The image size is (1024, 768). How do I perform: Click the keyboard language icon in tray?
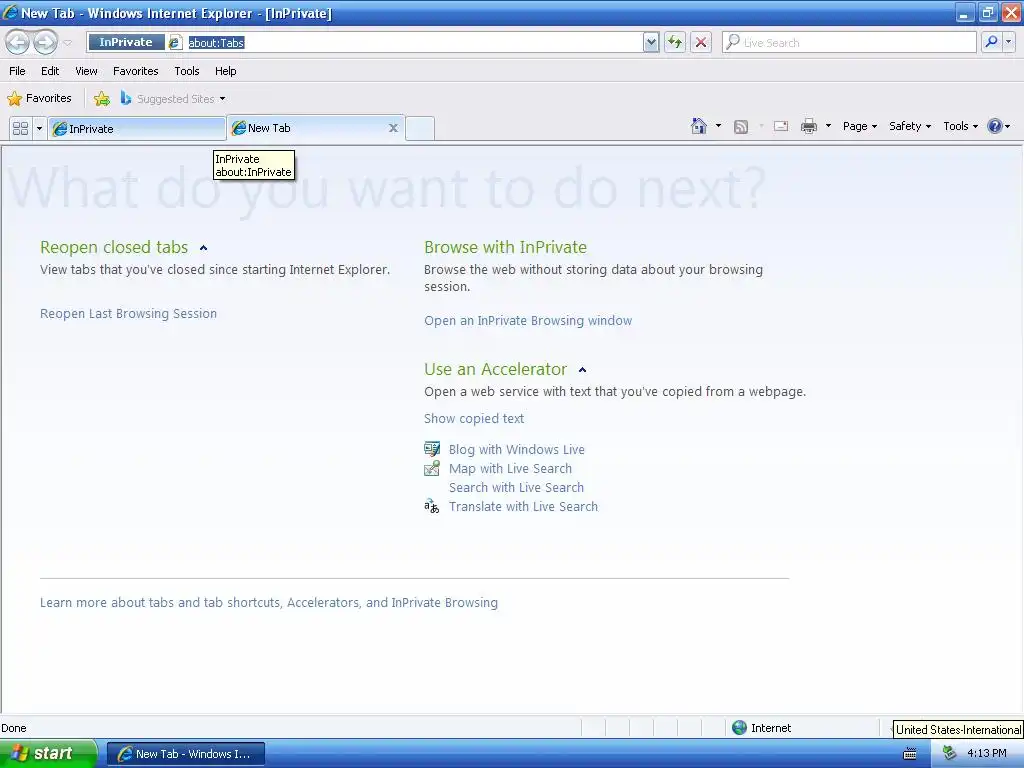909,754
